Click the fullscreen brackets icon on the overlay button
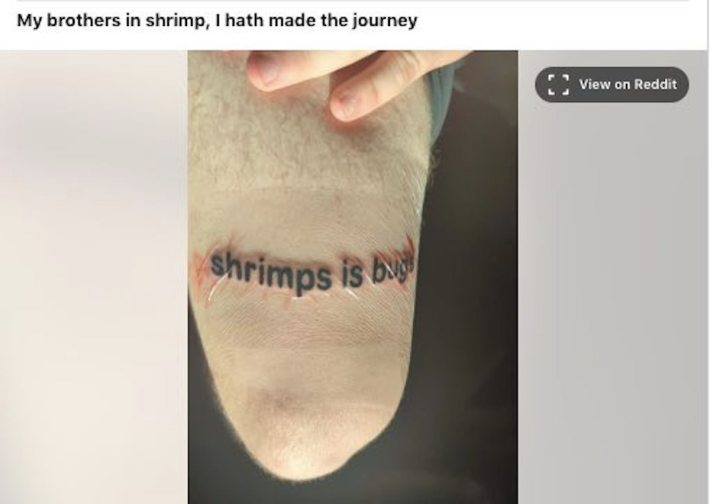This screenshot has height=504, width=710. click(558, 85)
